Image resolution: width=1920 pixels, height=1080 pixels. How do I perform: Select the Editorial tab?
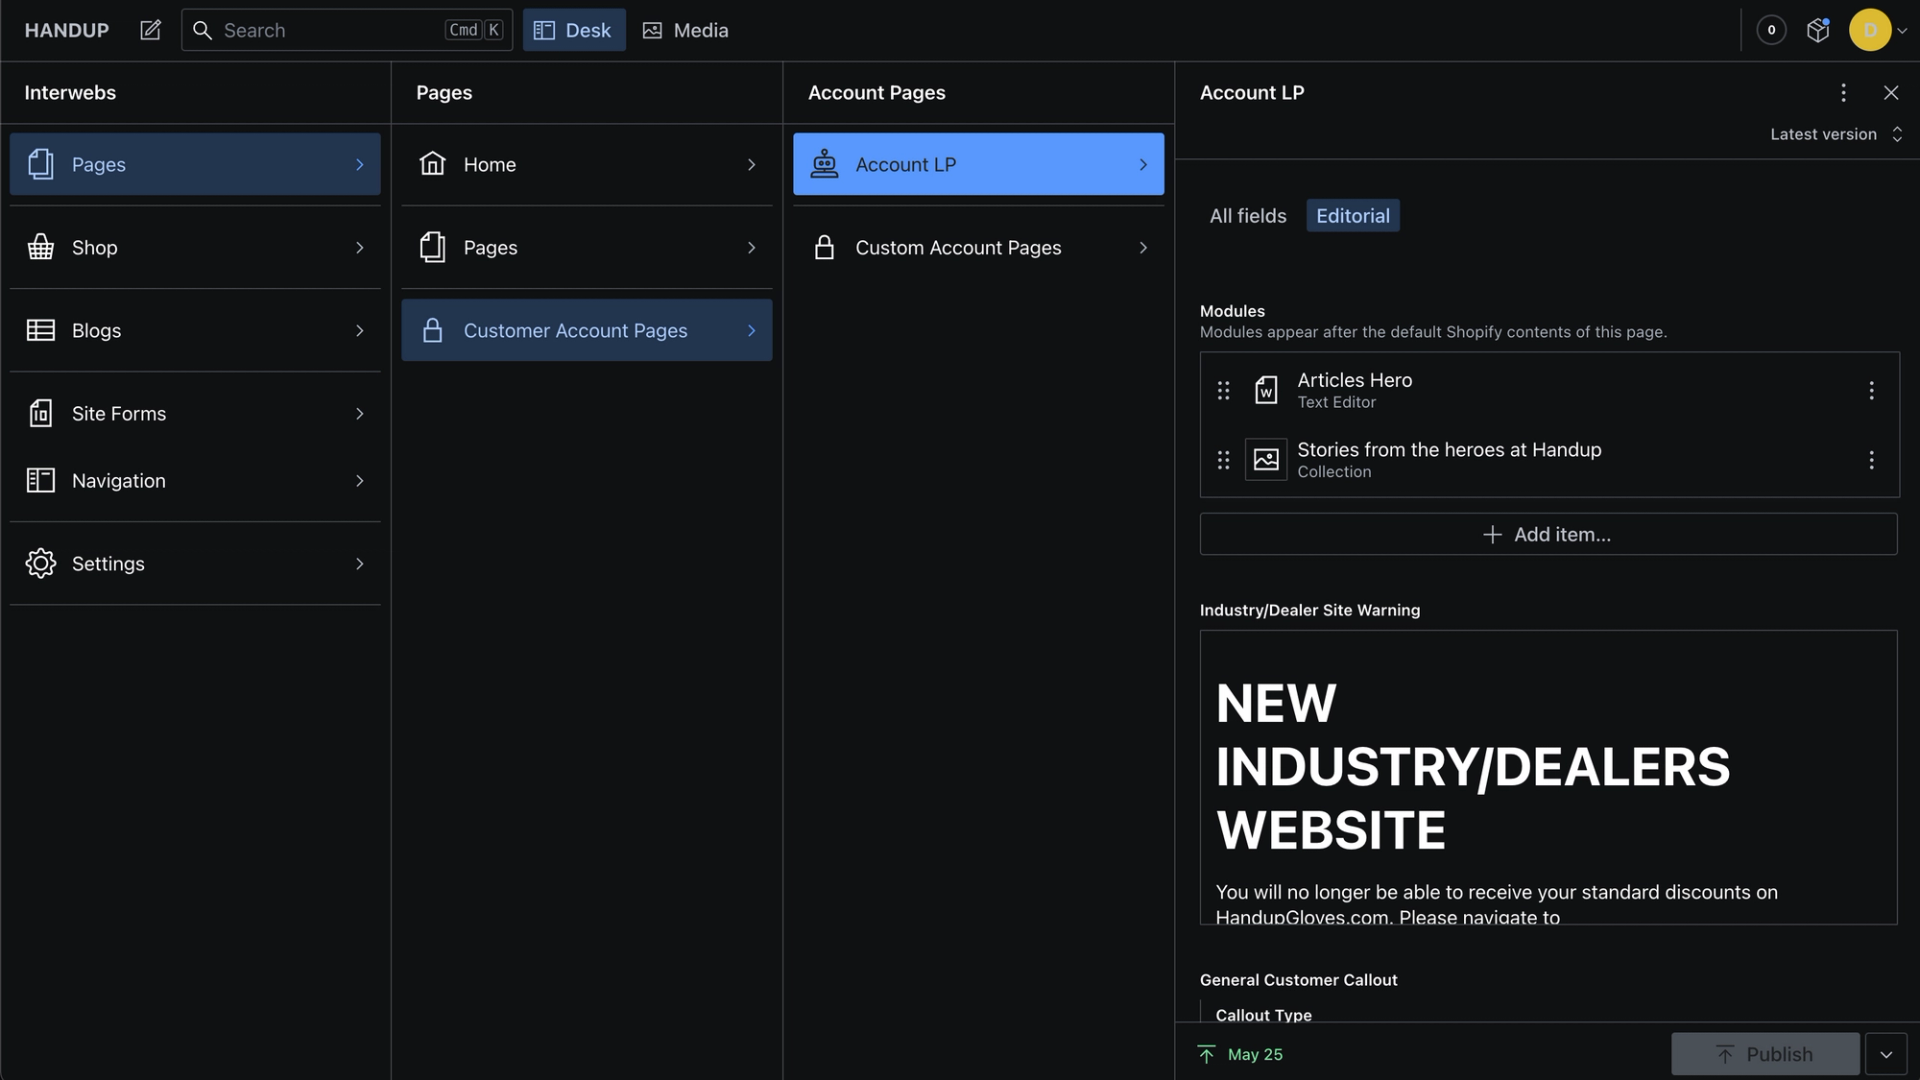click(1352, 216)
